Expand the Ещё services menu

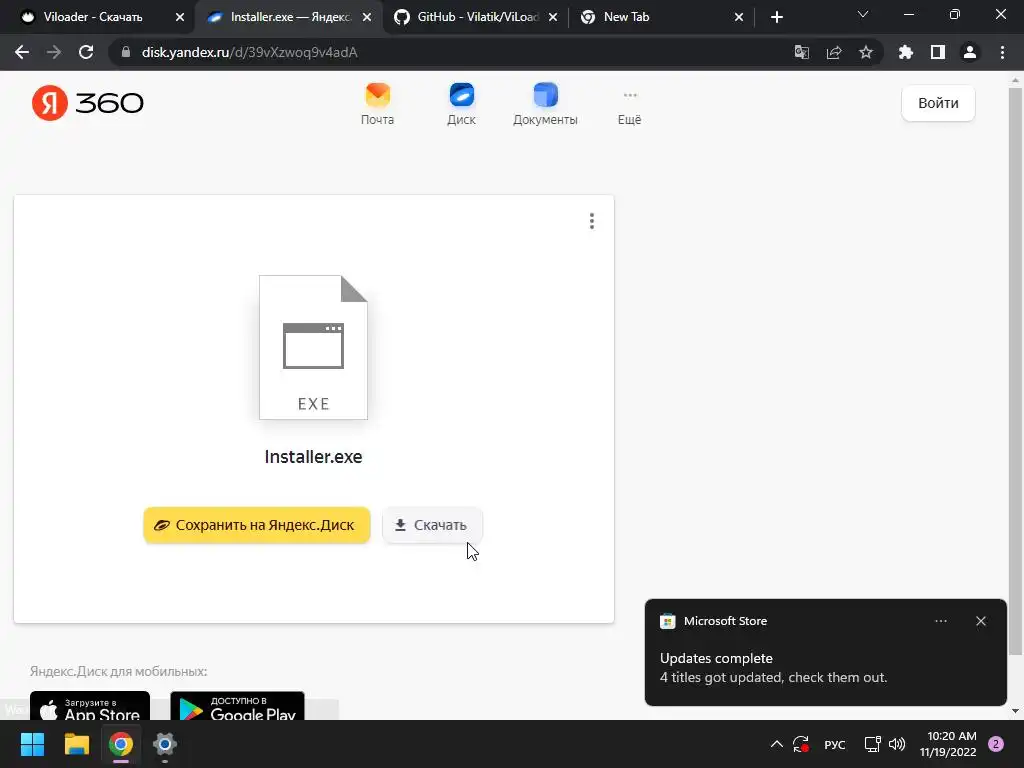point(630,108)
